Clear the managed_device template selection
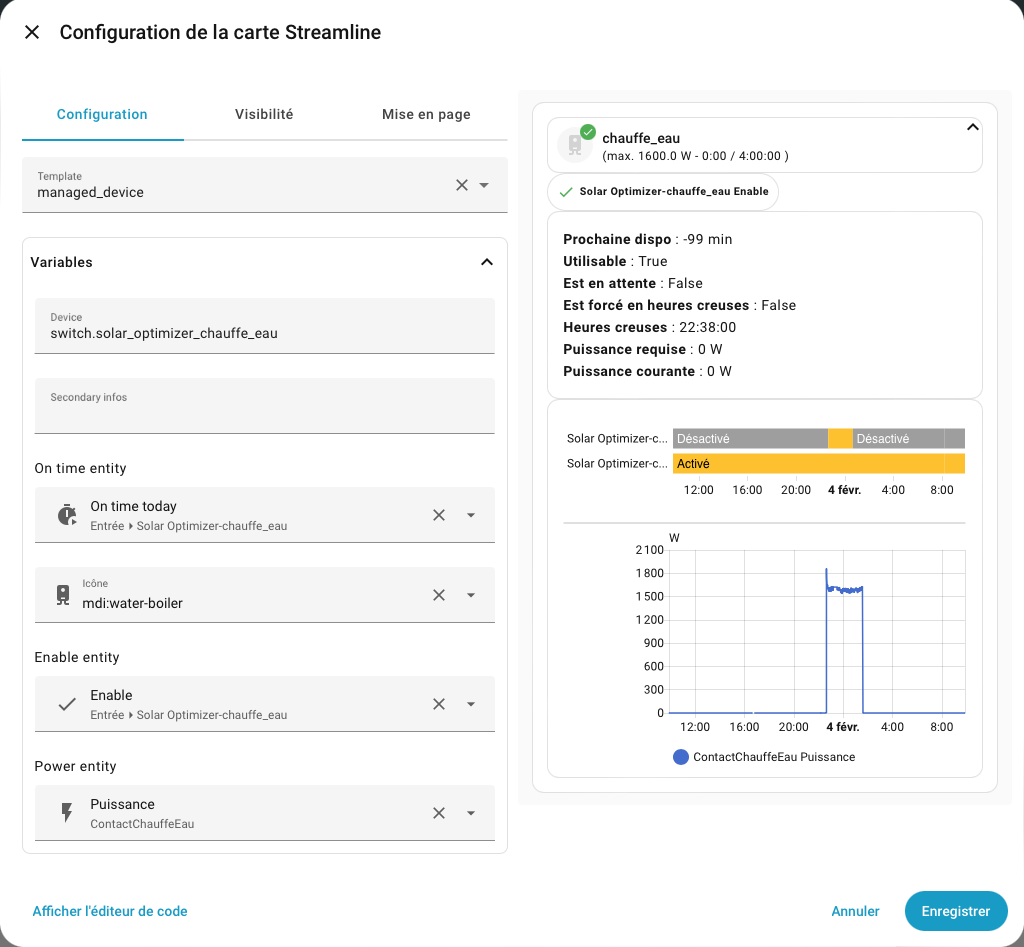 click(461, 185)
